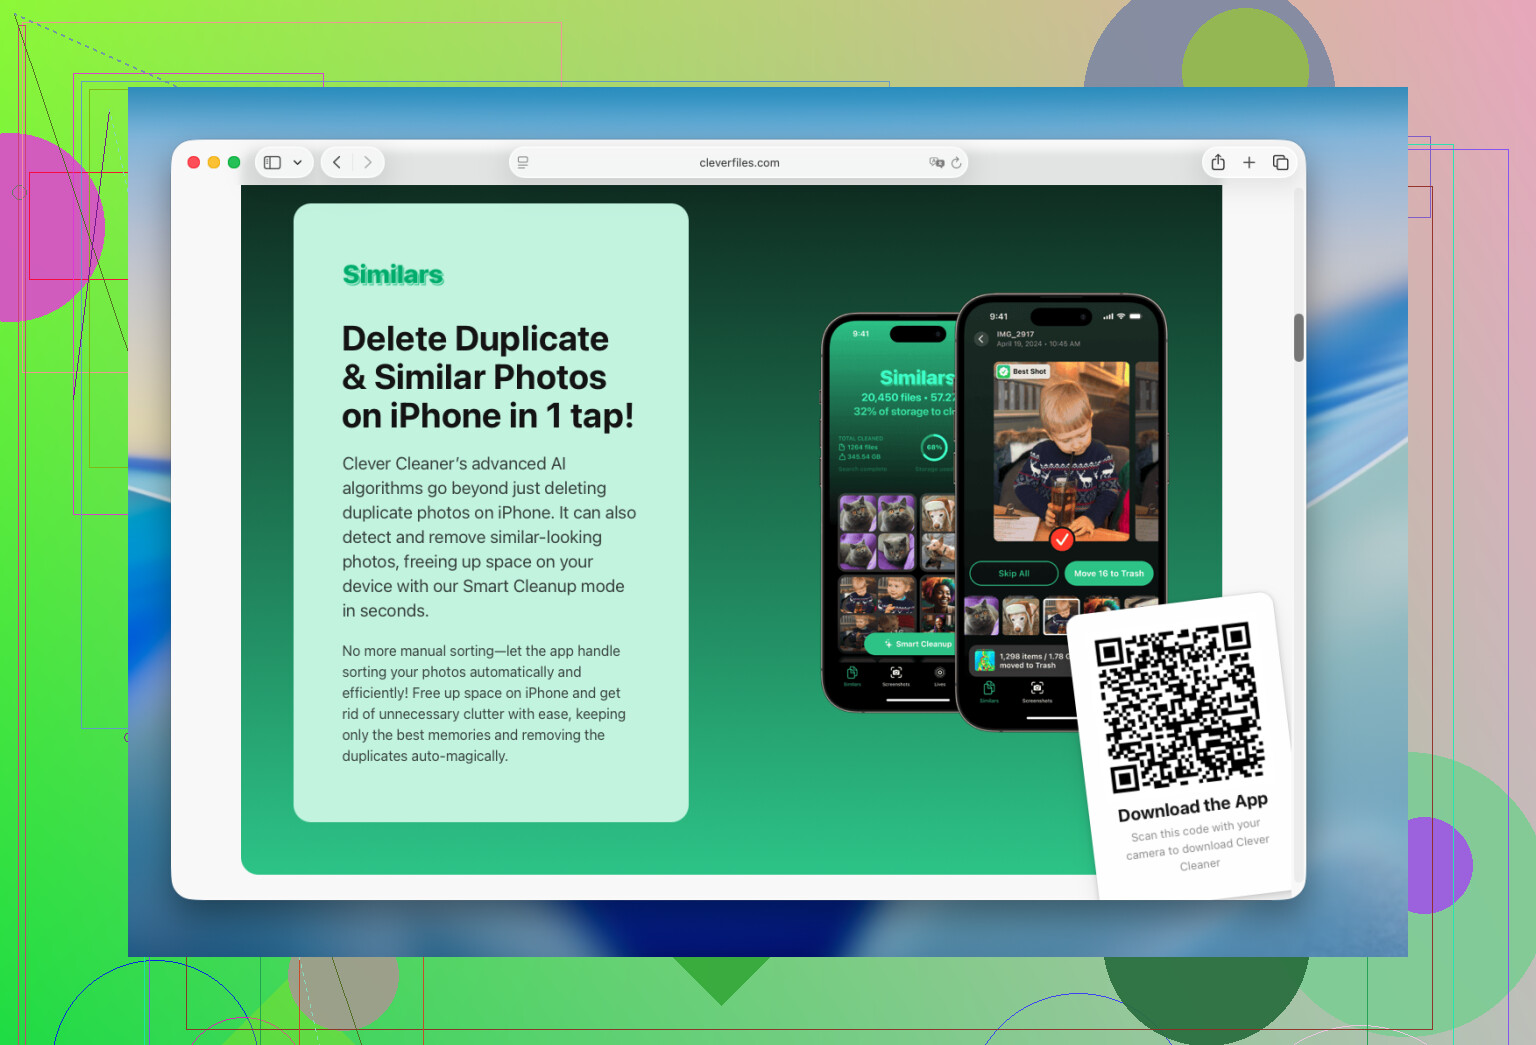Click the 'IMG_2917' filename text
Image resolution: width=1536 pixels, height=1045 pixels.
1015,334
